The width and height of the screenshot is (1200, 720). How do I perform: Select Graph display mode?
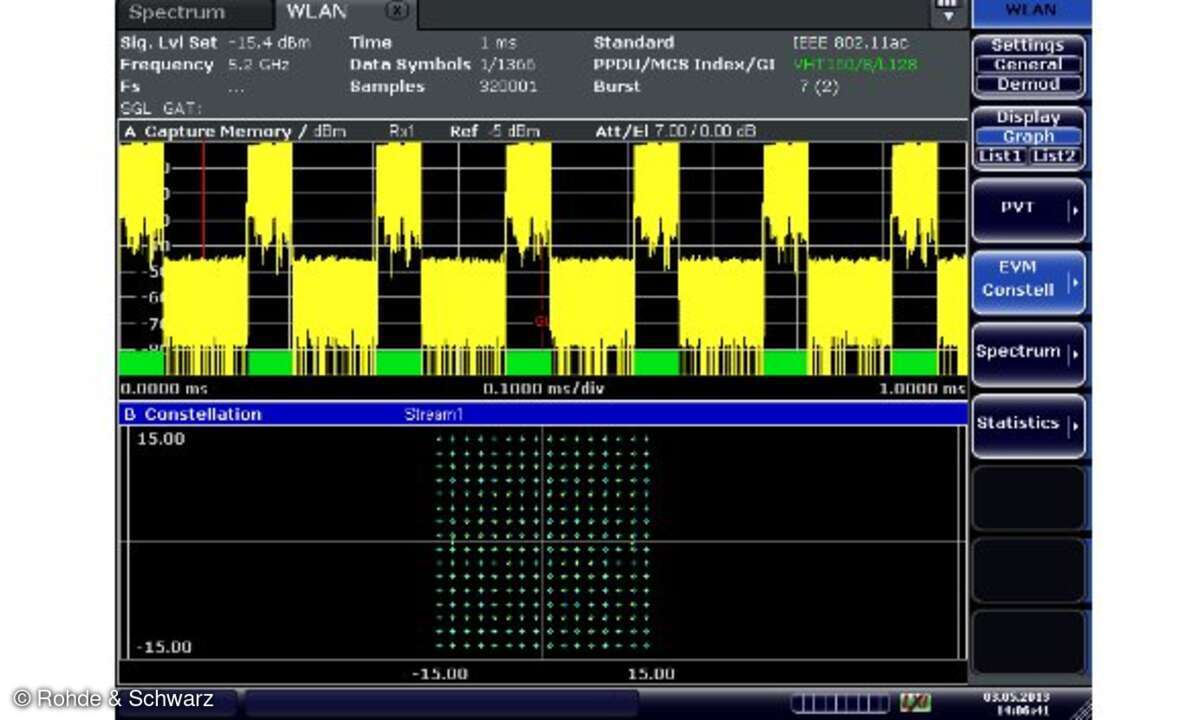click(1028, 137)
